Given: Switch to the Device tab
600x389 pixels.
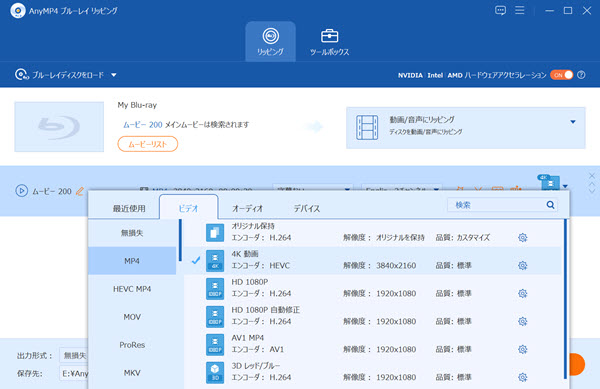Looking at the screenshot, I should tap(307, 208).
